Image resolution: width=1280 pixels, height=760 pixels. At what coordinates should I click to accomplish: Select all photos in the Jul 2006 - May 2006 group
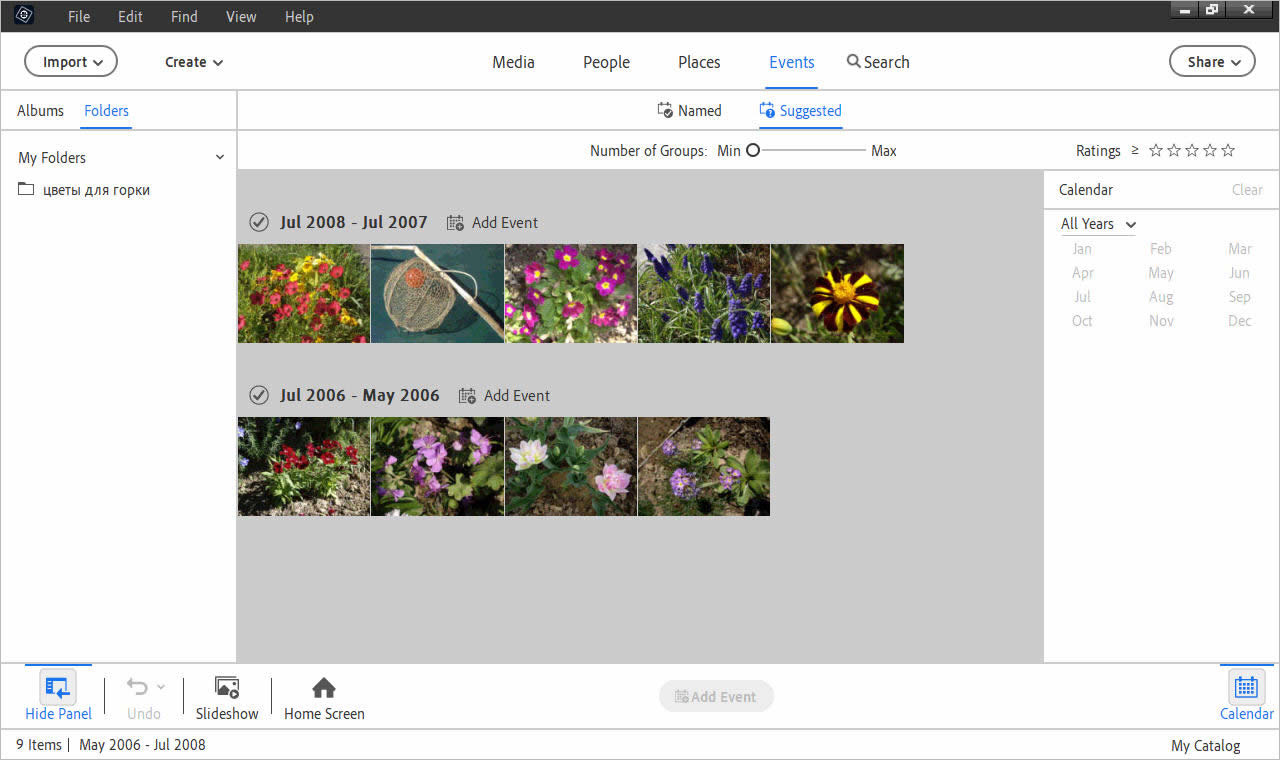click(258, 395)
